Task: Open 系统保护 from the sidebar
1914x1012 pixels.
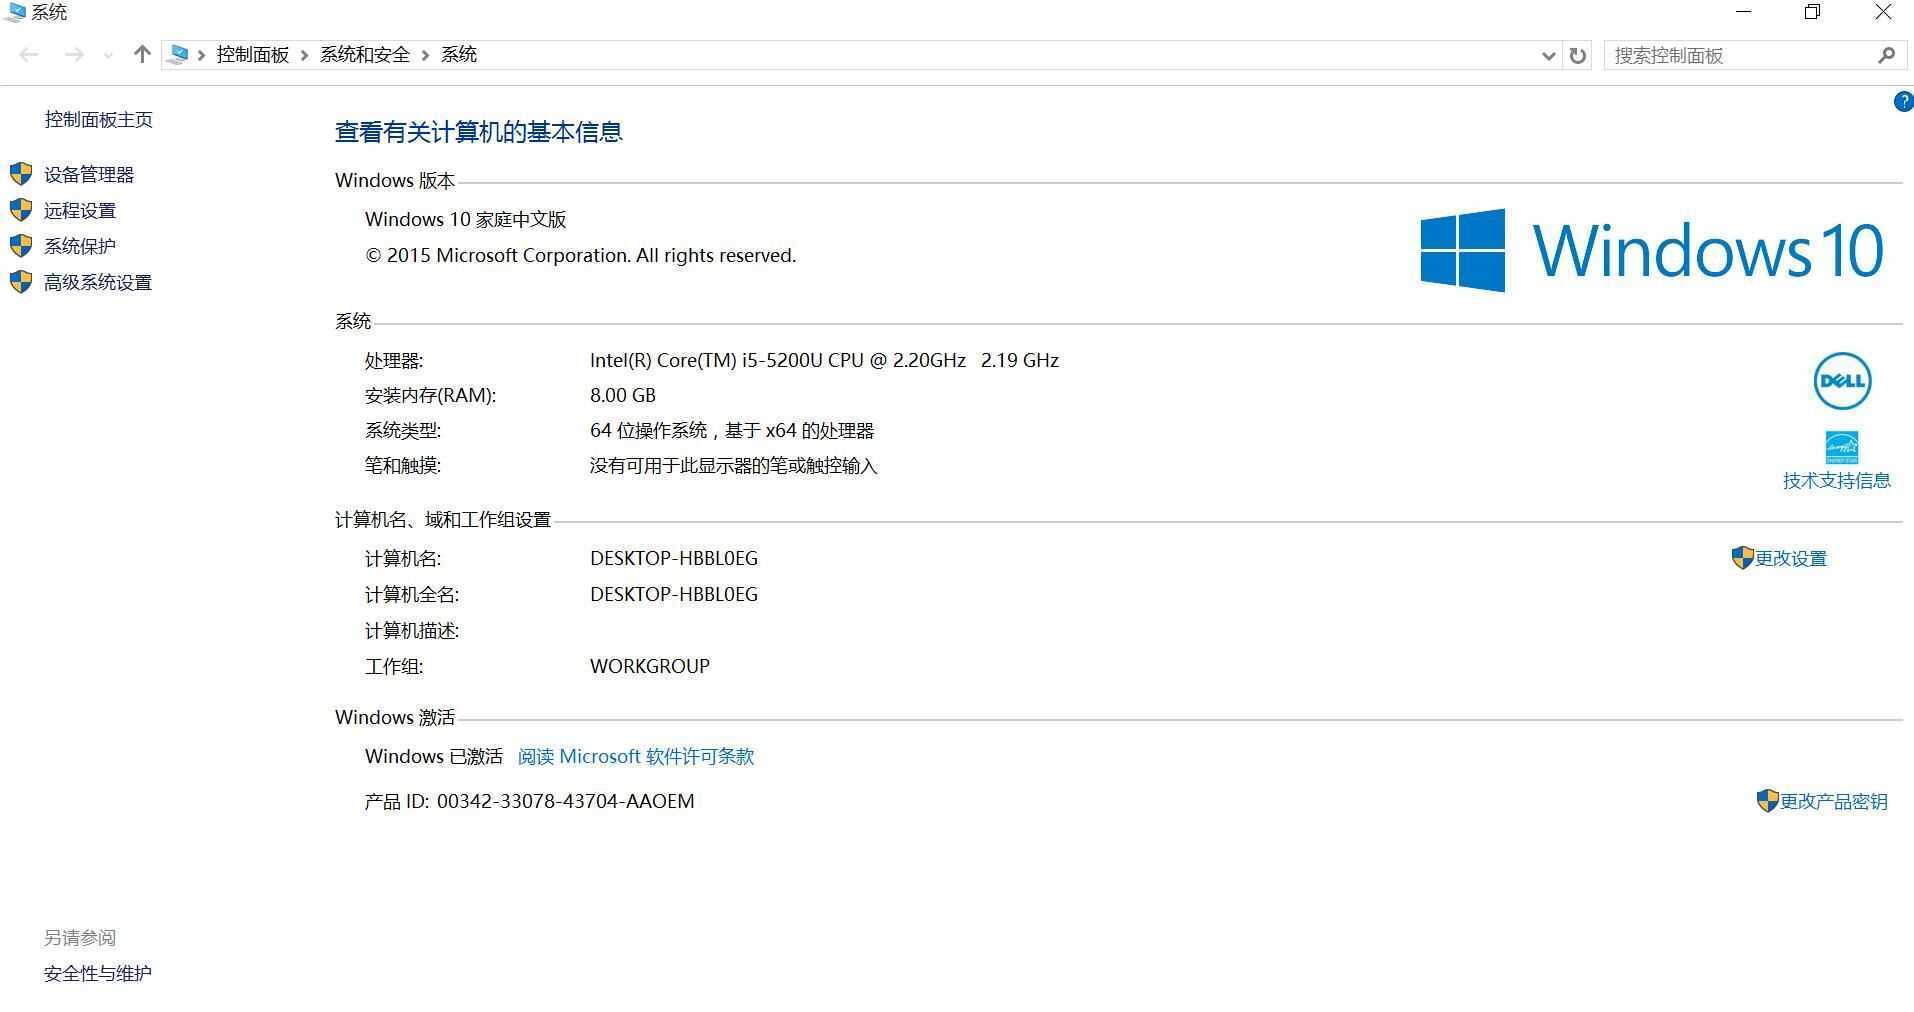Action: click(80, 247)
